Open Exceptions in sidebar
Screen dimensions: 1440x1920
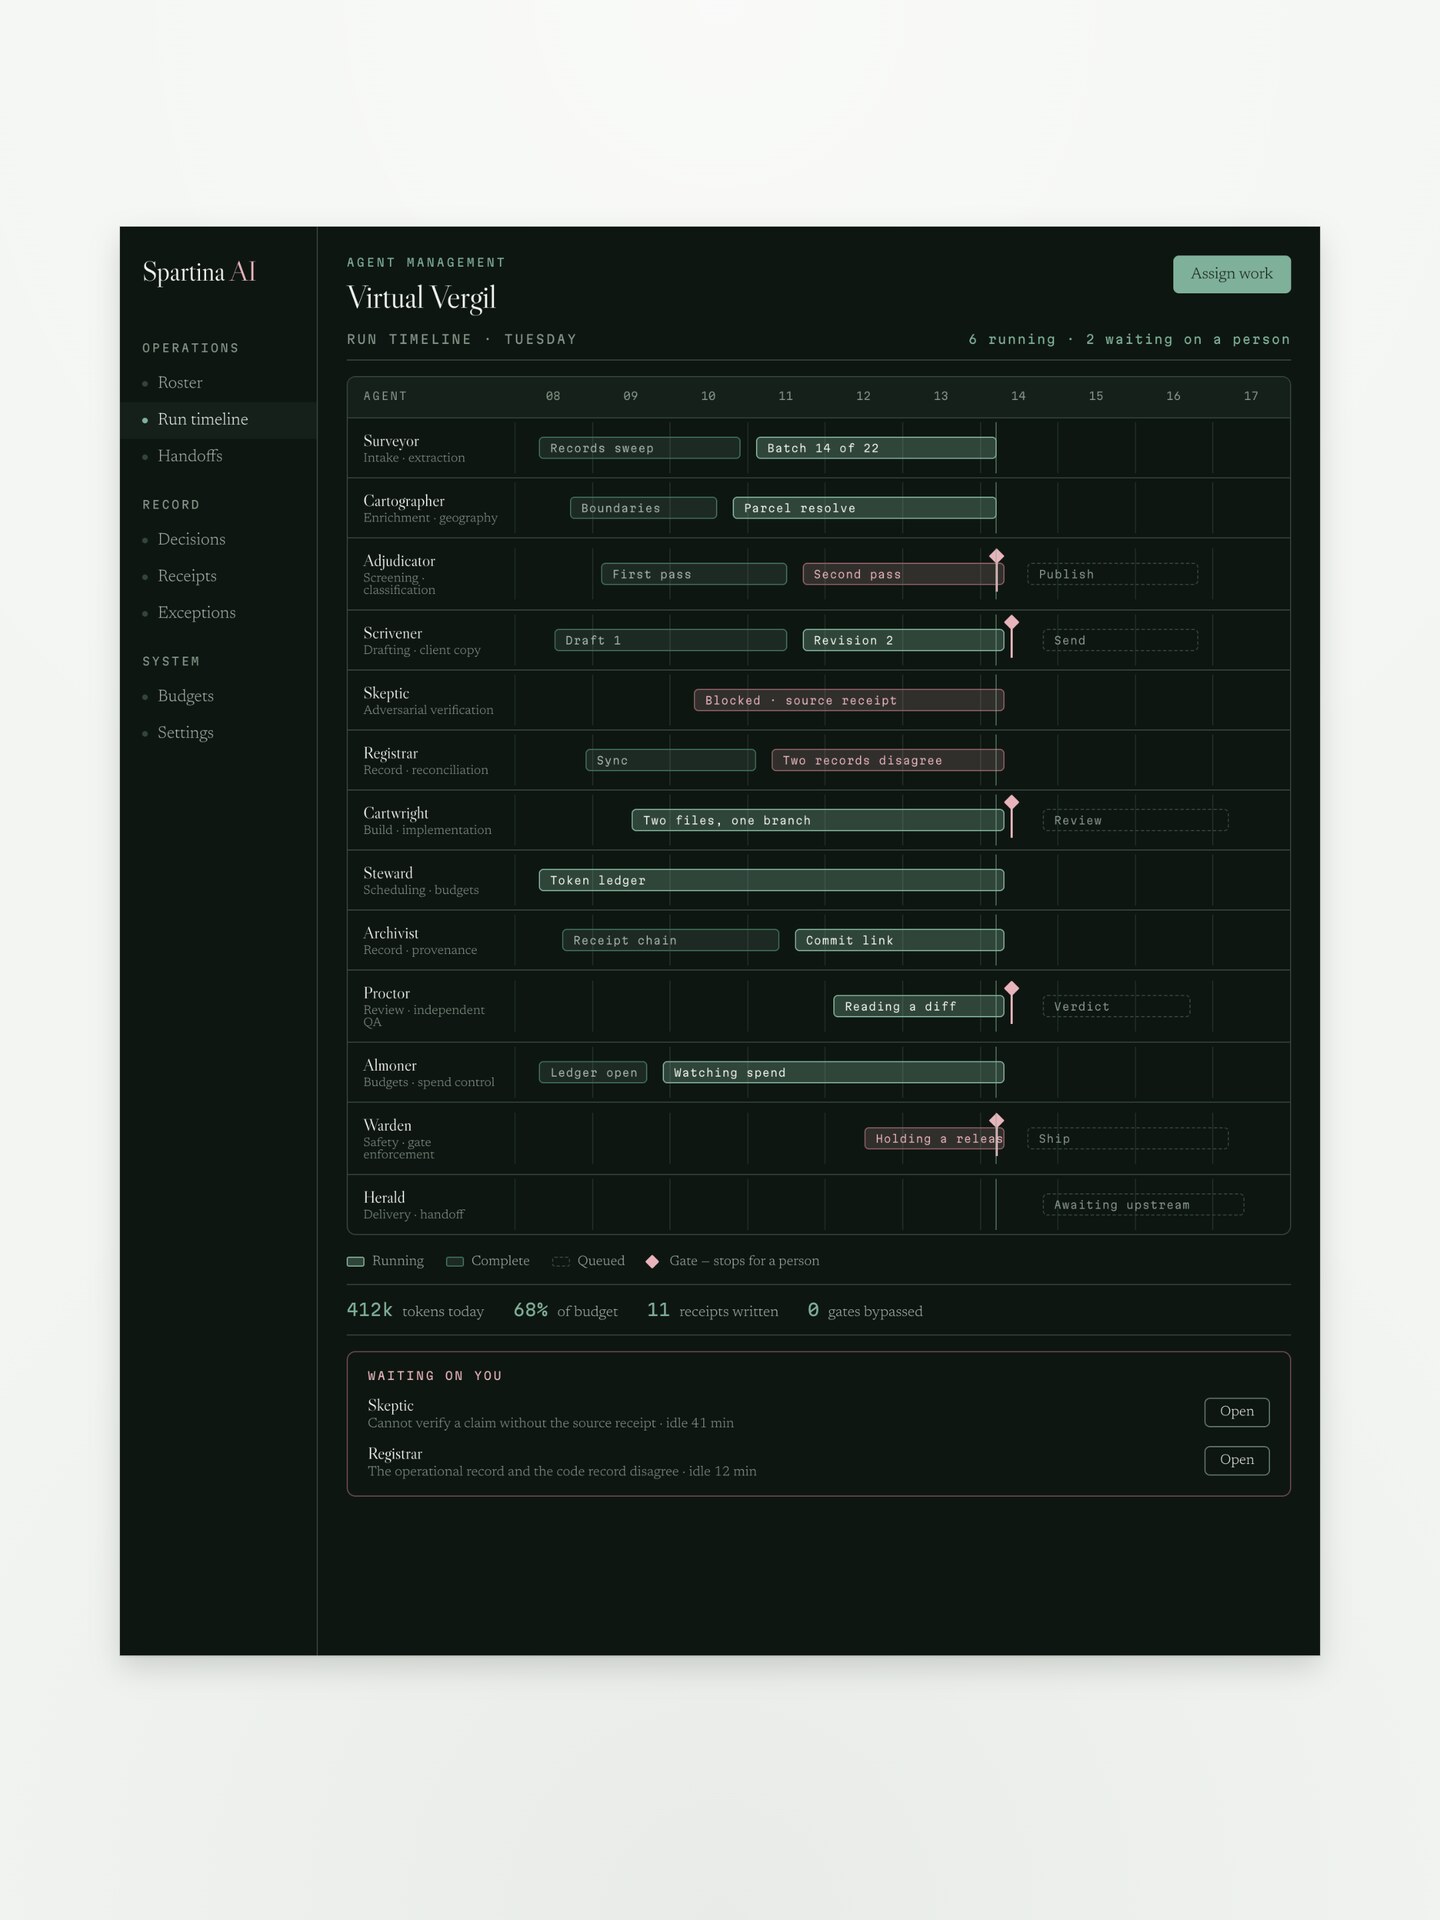[x=197, y=612]
